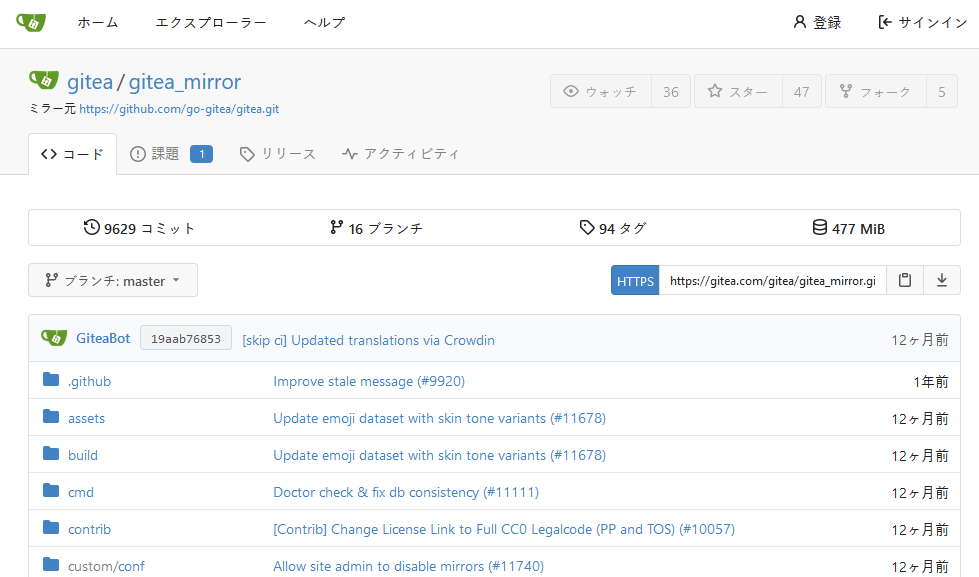Click the clone URL input field
The width and height of the screenshot is (979, 577).
pyautogui.click(x=772, y=281)
